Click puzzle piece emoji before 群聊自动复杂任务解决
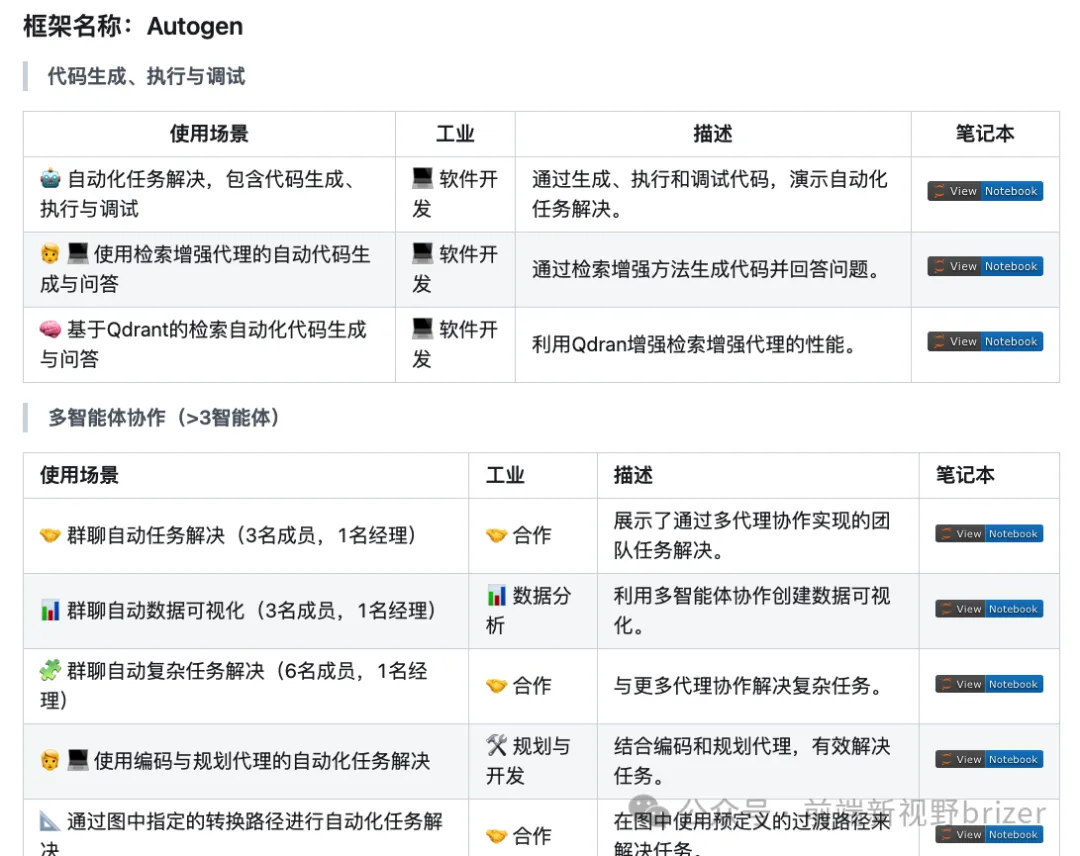This screenshot has height=856, width=1080. pyautogui.click(x=50, y=669)
